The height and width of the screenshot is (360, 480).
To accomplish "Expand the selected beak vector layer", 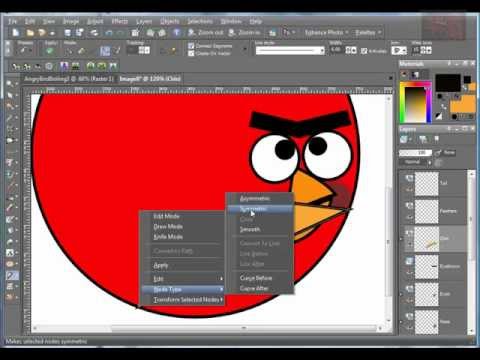I will pyautogui.click(x=402, y=239).
